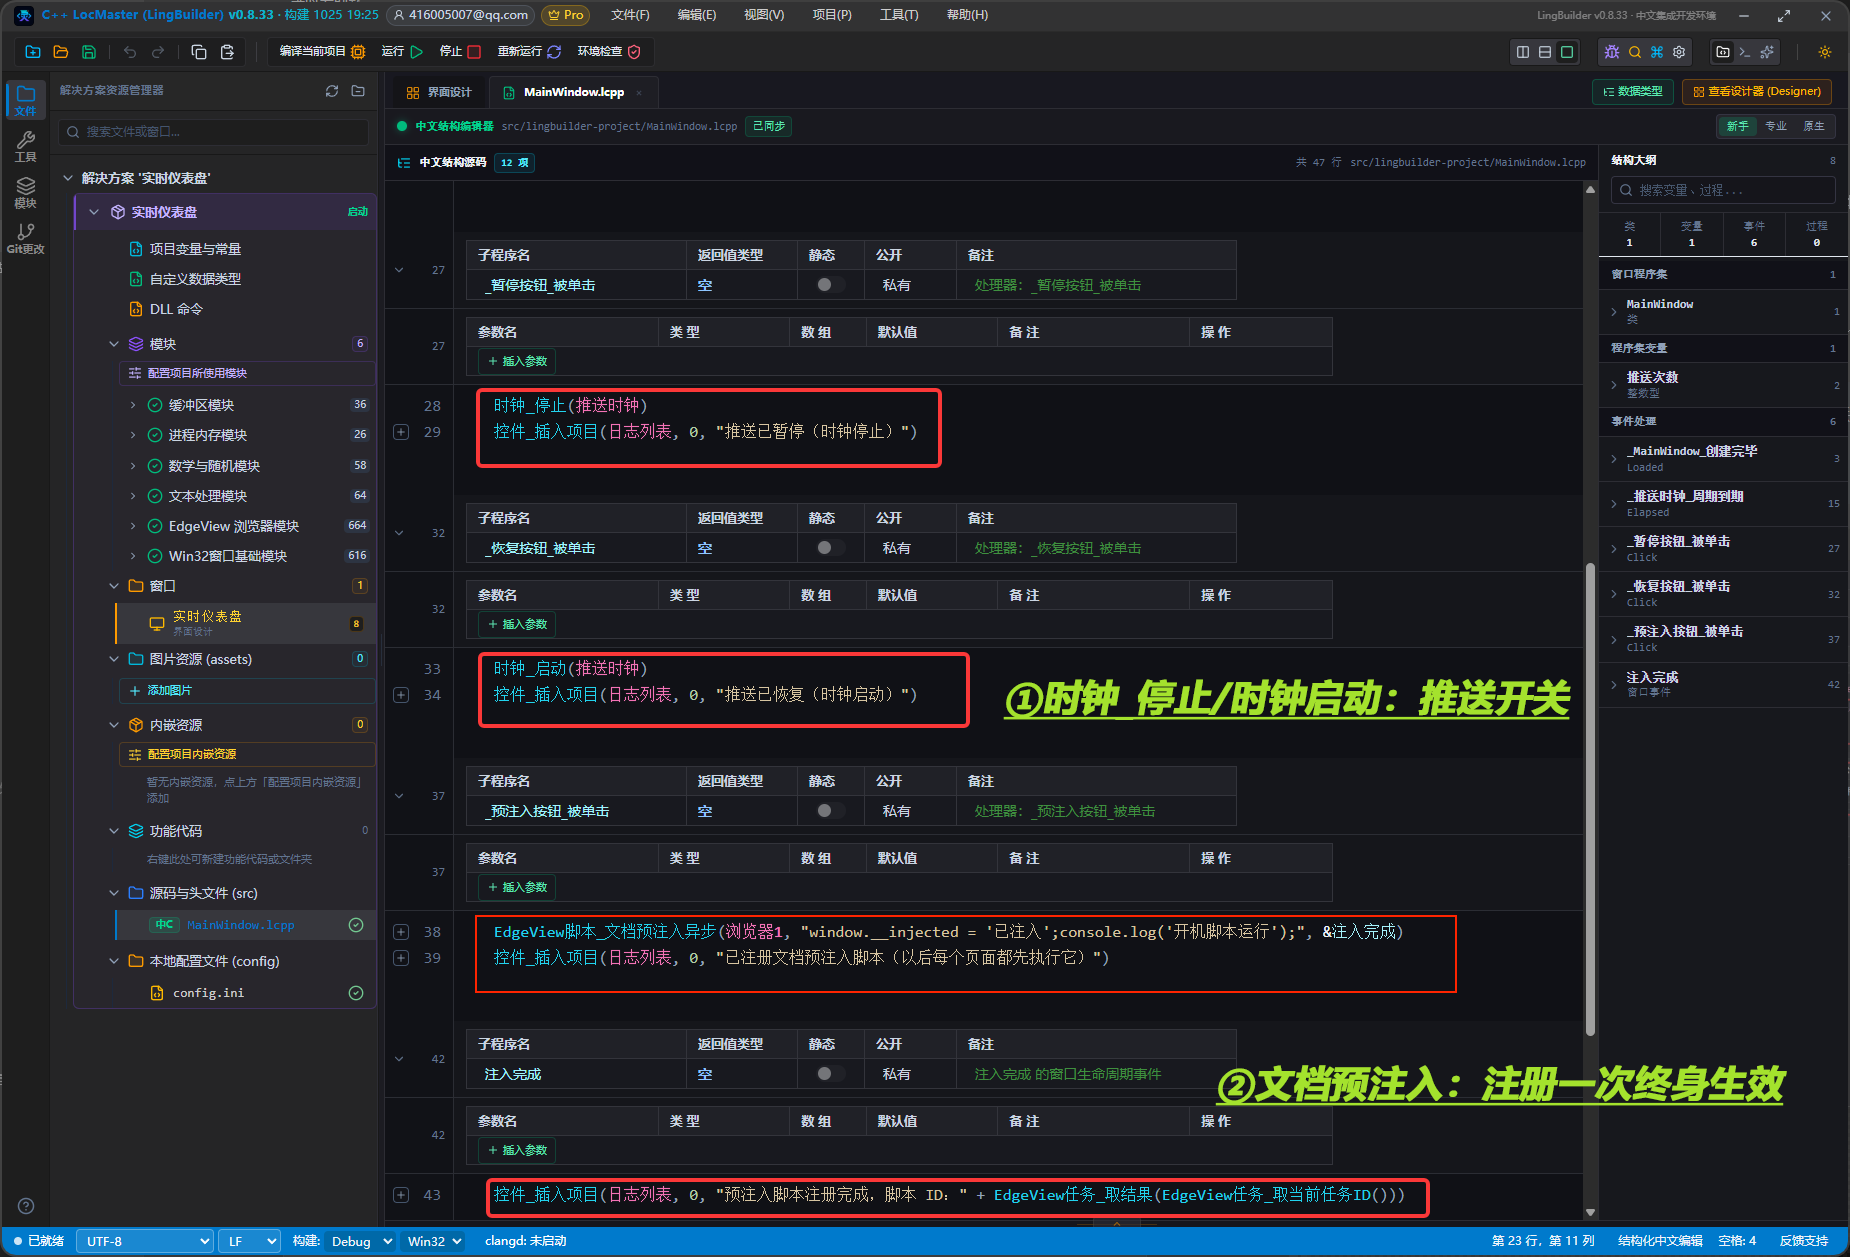Viewport: 1850px width, 1257px height.
Task: Click the 数据类型 button
Action: pos(1633,92)
